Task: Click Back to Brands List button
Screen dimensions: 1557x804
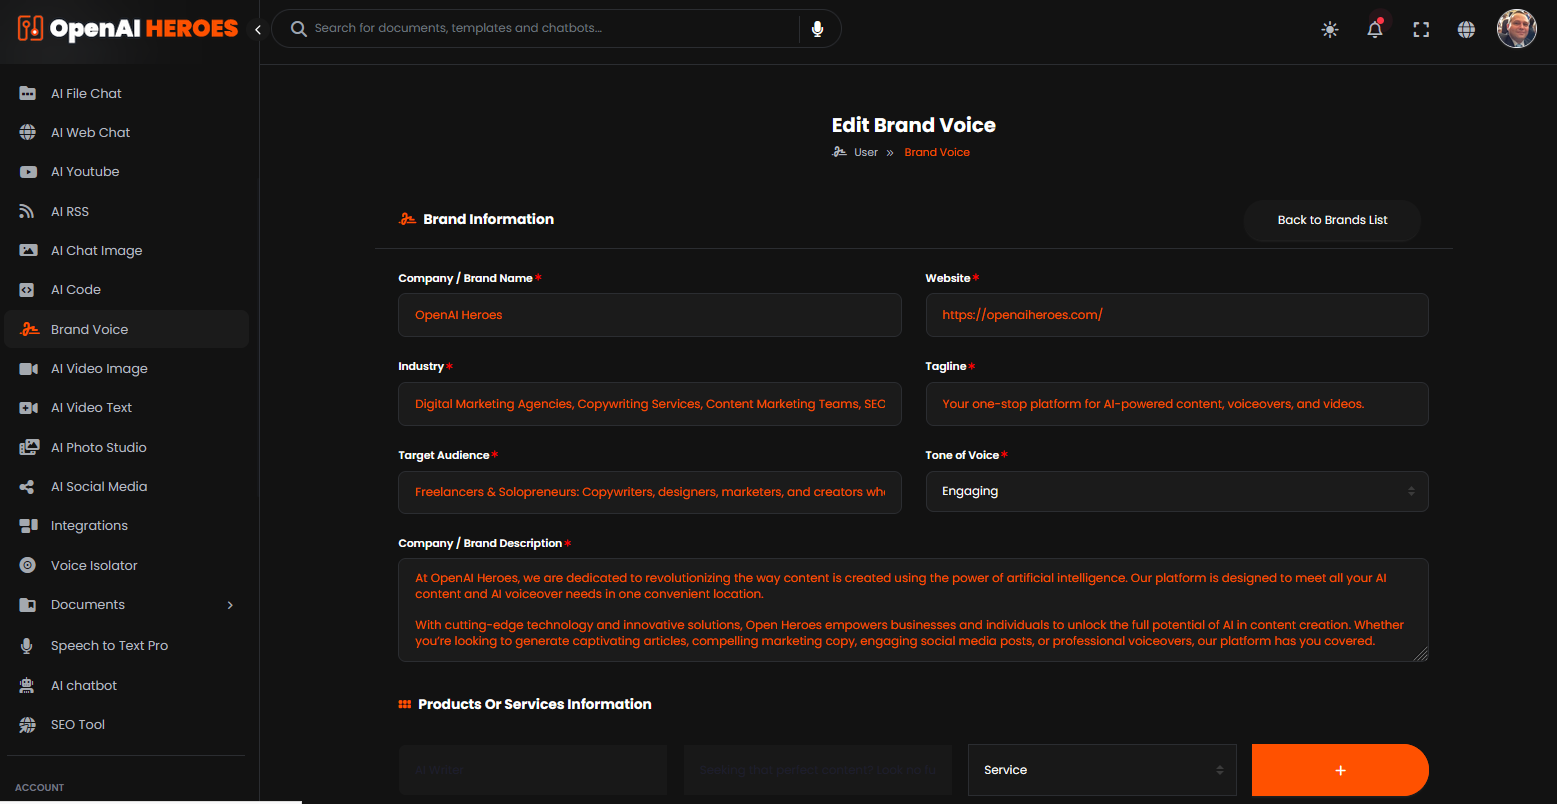Action: tap(1332, 220)
